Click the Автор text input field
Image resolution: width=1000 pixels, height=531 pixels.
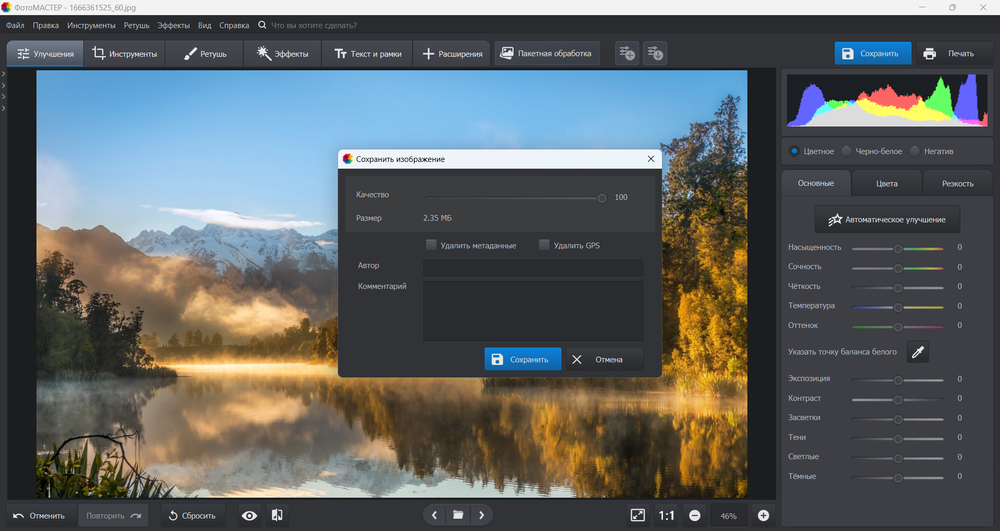[532, 267]
